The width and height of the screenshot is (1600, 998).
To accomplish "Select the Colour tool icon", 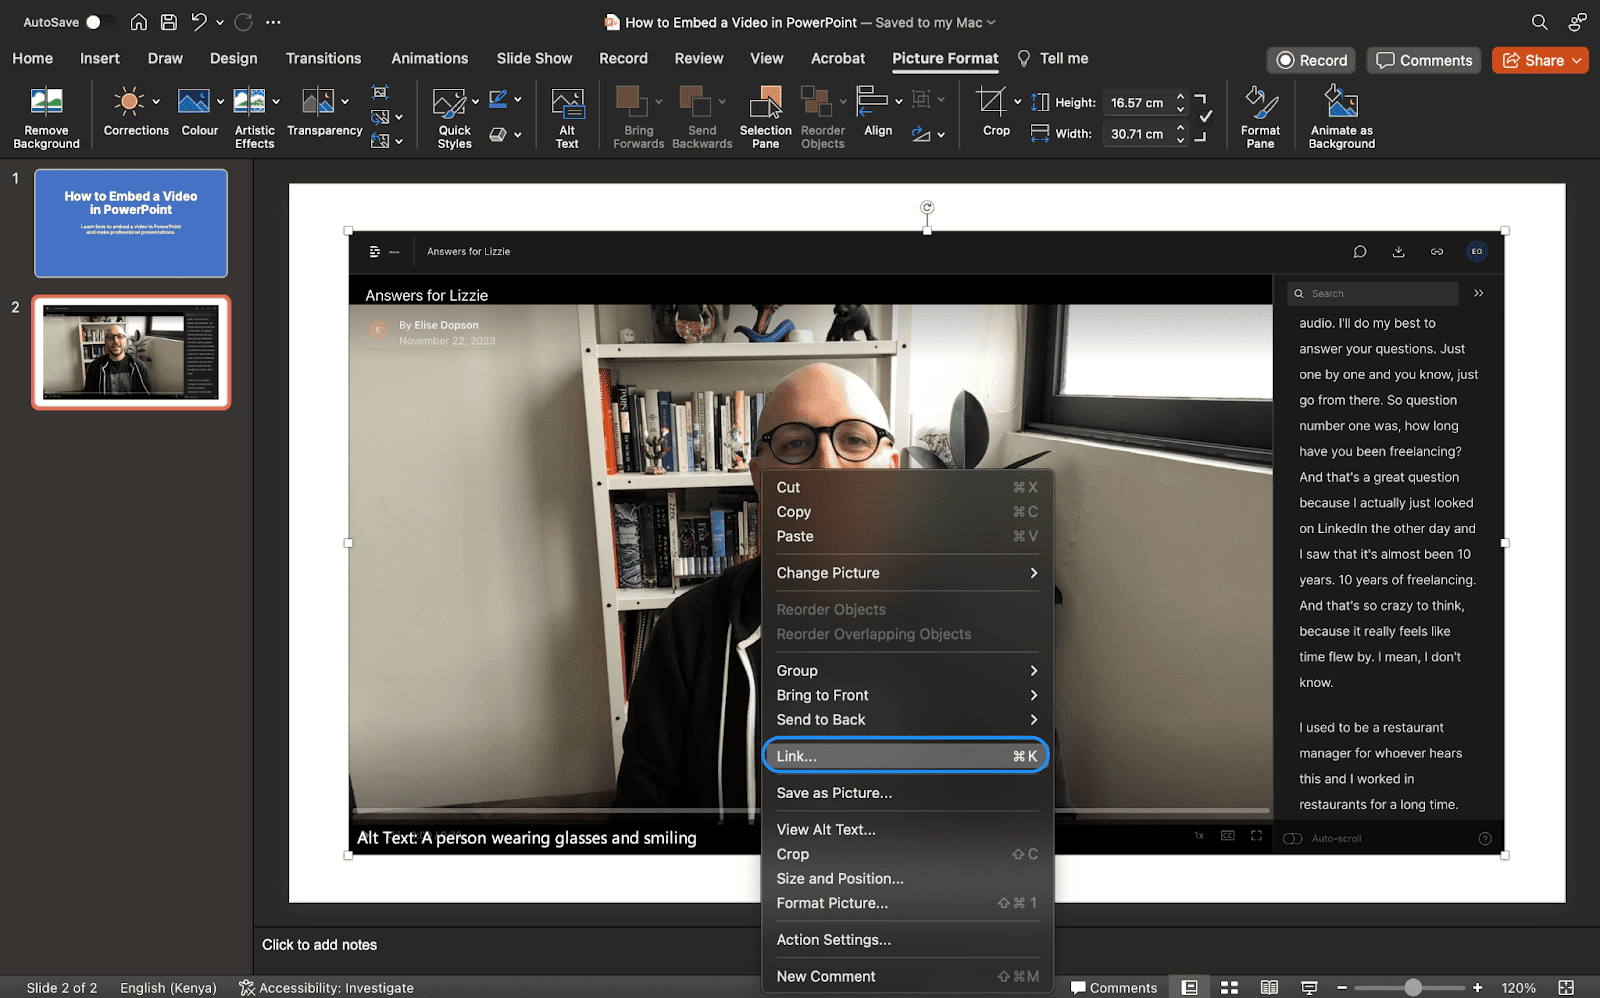I will pos(193,102).
